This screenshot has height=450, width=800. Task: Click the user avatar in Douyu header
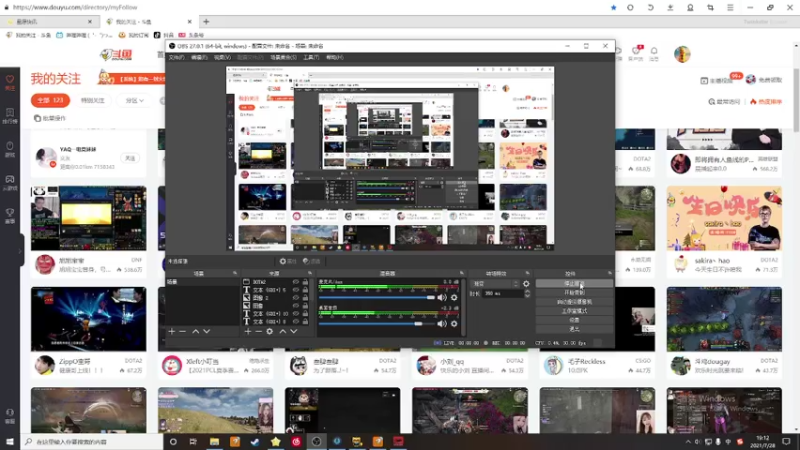tap(682, 54)
